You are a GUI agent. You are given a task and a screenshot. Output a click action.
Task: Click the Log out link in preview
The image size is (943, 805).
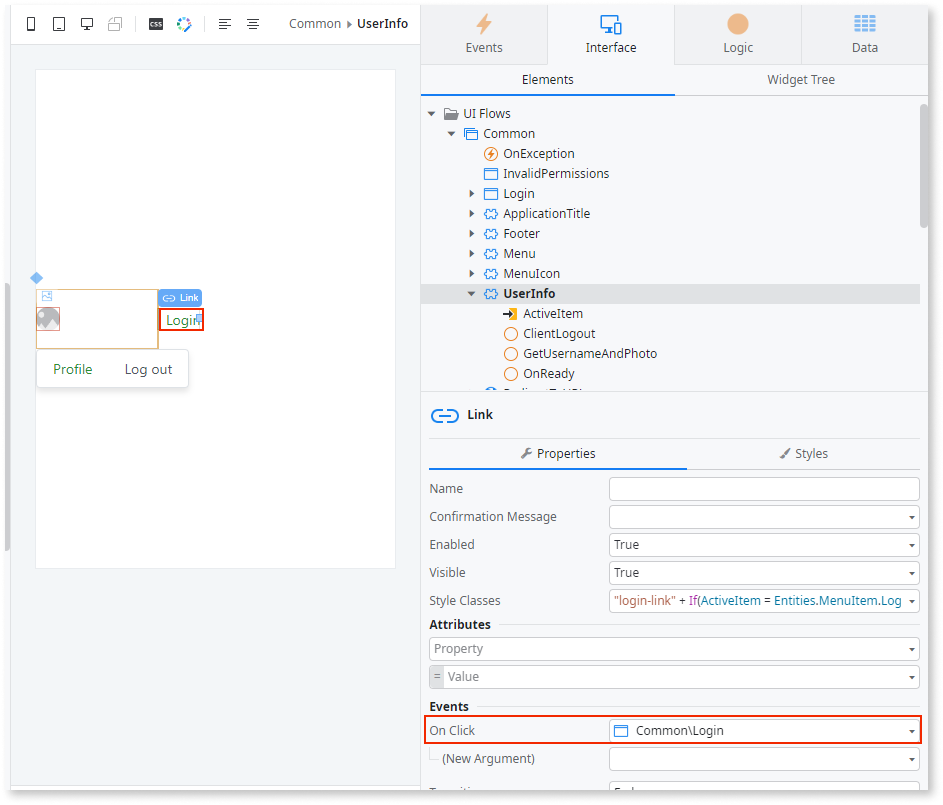[147, 369]
